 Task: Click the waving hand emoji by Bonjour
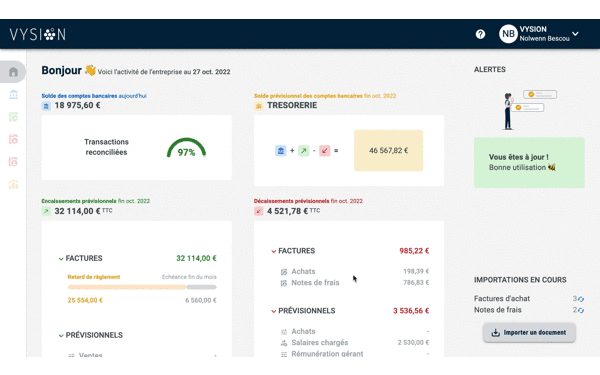[90, 70]
